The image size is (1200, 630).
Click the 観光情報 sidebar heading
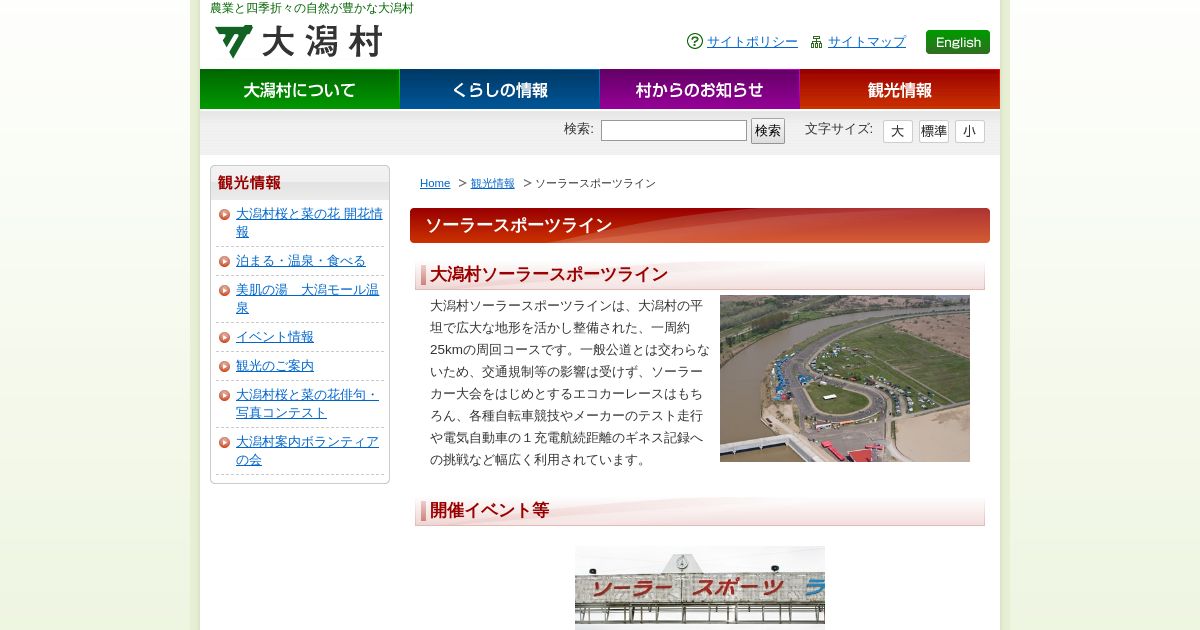(249, 183)
